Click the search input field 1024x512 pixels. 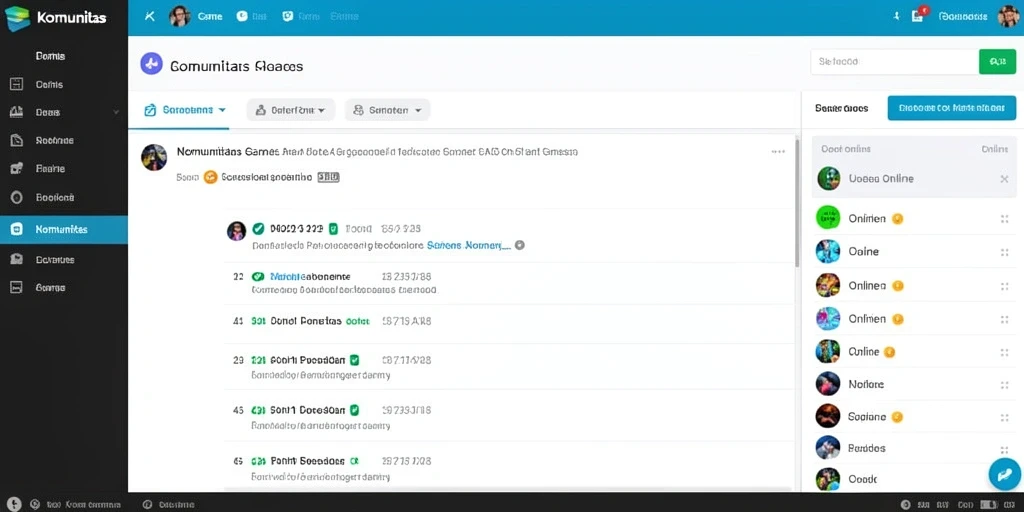point(894,61)
